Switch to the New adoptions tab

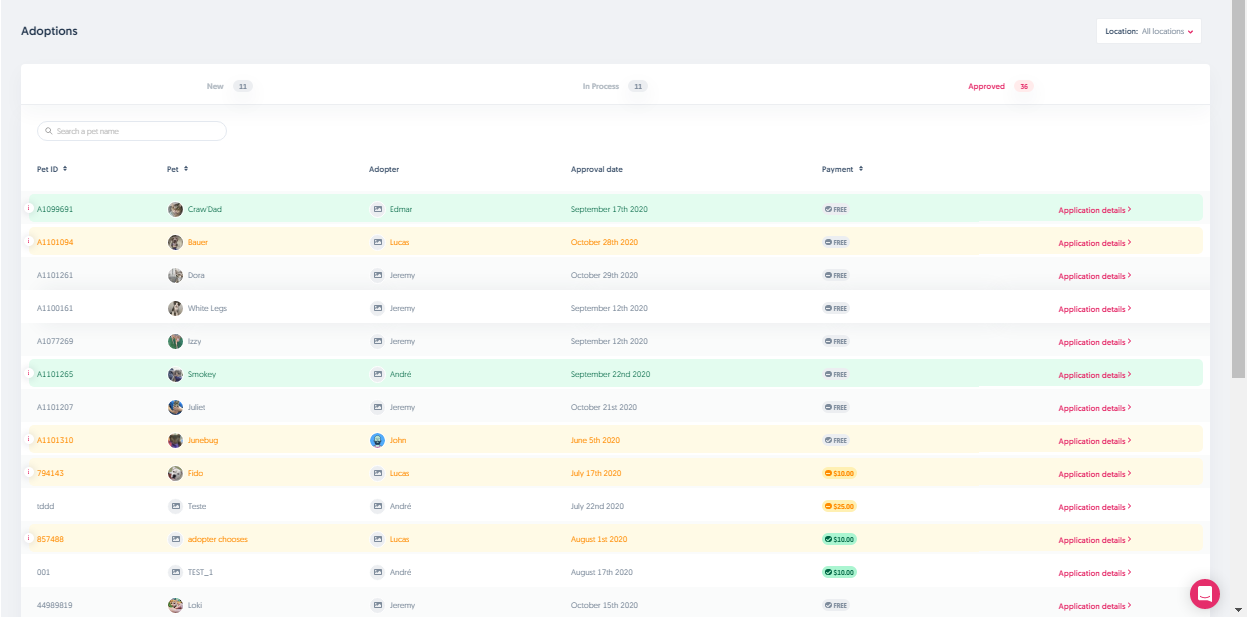(228, 86)
